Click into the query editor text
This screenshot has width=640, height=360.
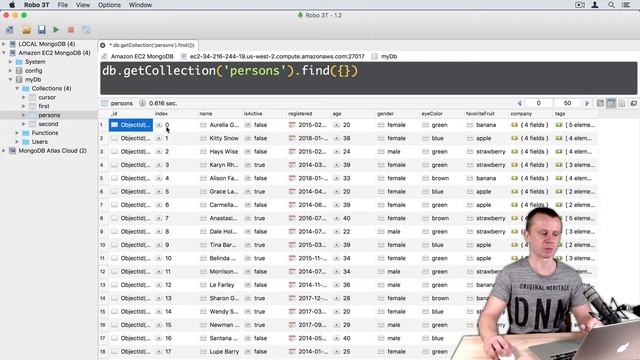230,71
